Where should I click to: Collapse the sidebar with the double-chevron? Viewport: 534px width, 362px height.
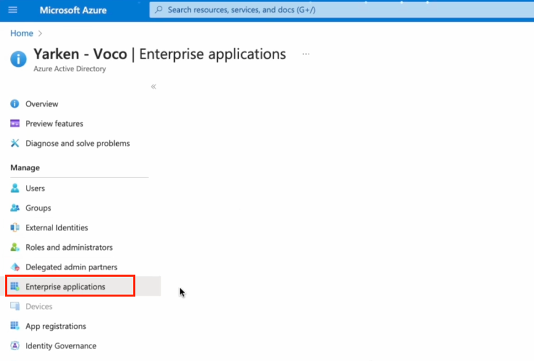[x=154, y=86]
